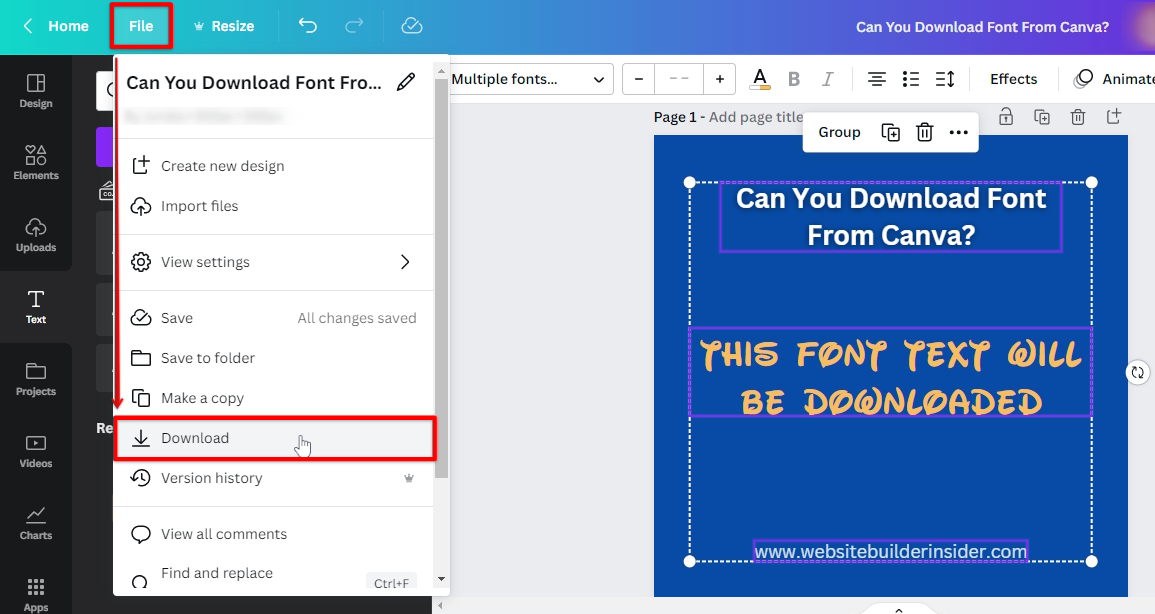Open more options in floating toolbar
The height and width of the screenshot is (614, 1155).
pos(958,132)
